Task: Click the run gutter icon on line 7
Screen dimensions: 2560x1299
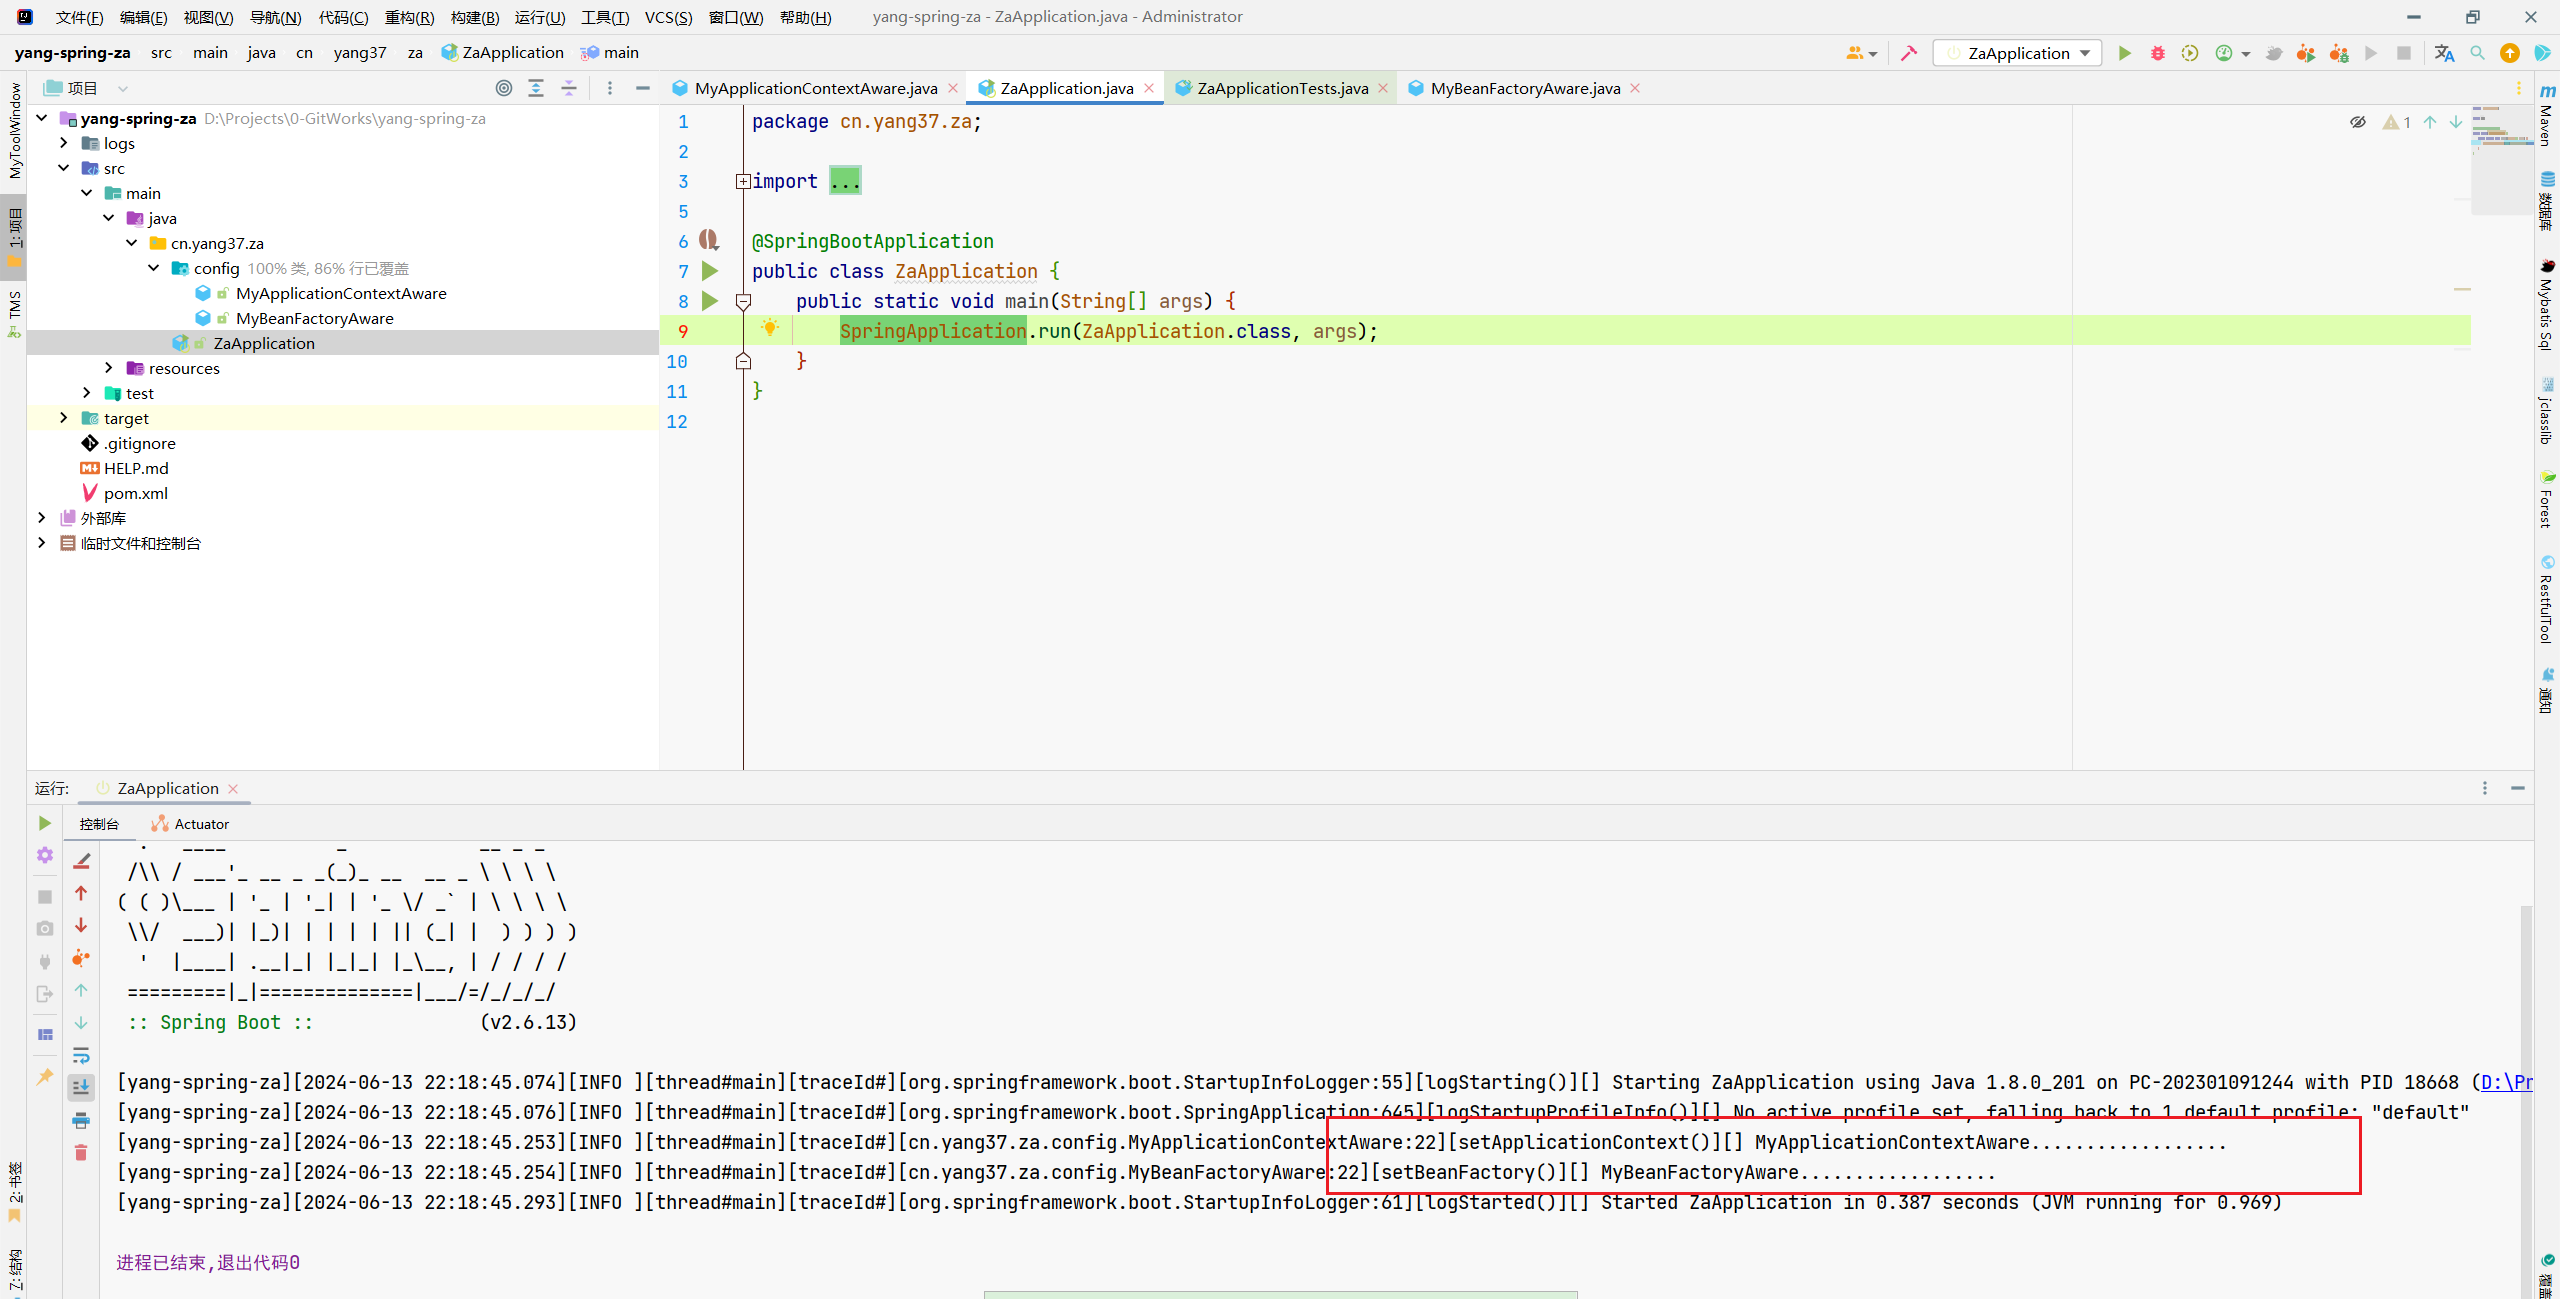Action: point(710,271)
